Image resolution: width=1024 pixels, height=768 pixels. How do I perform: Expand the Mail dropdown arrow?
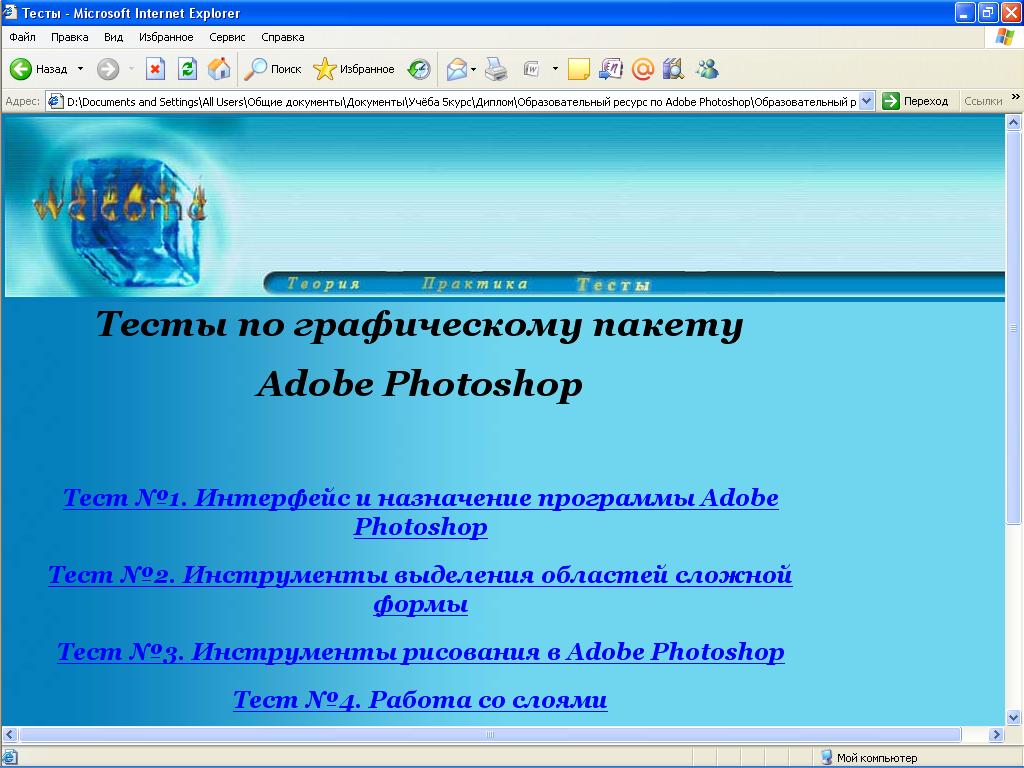click(473, 69)
